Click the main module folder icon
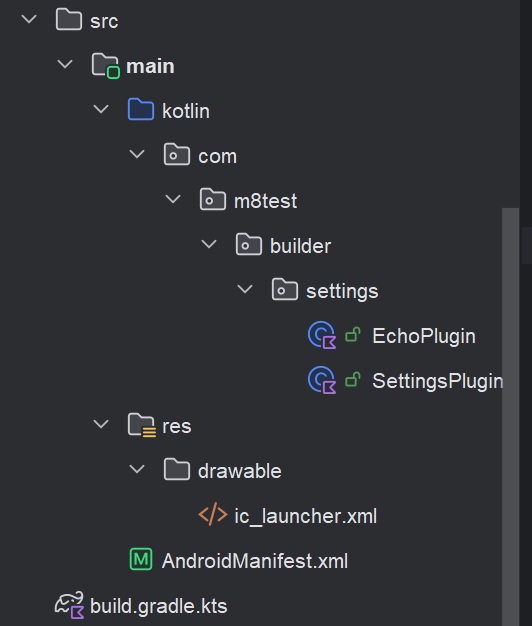The image size is (532, 626). pyautogui.click(x=106, y=65)
